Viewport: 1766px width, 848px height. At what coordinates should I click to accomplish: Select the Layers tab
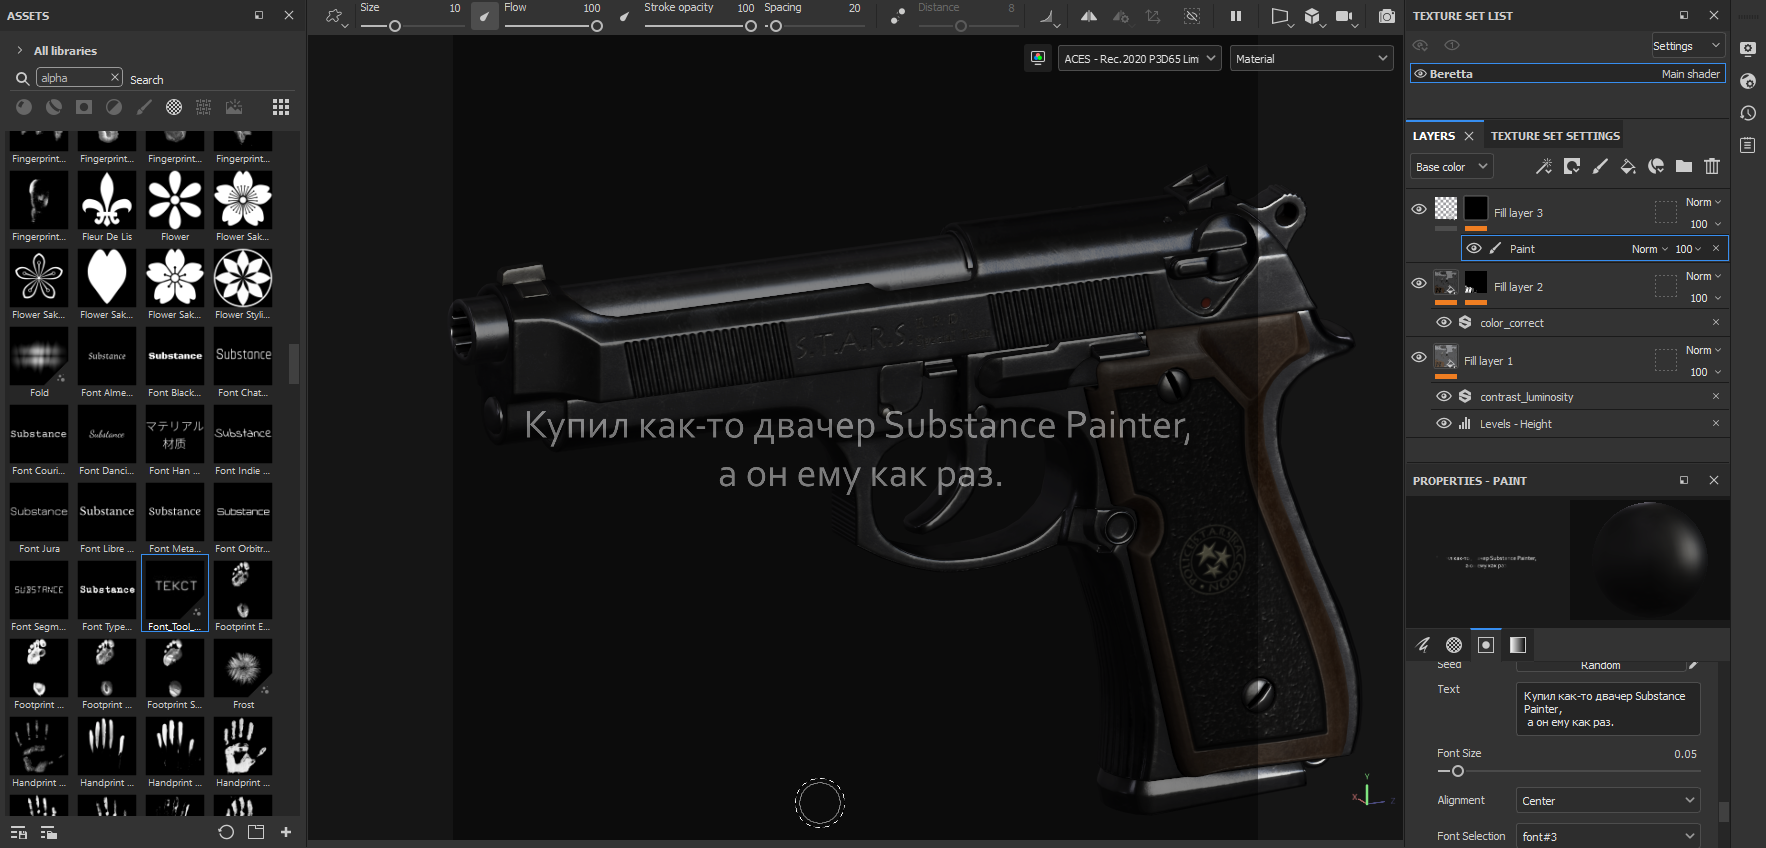pyautogui.click(x=1434, y=136)
